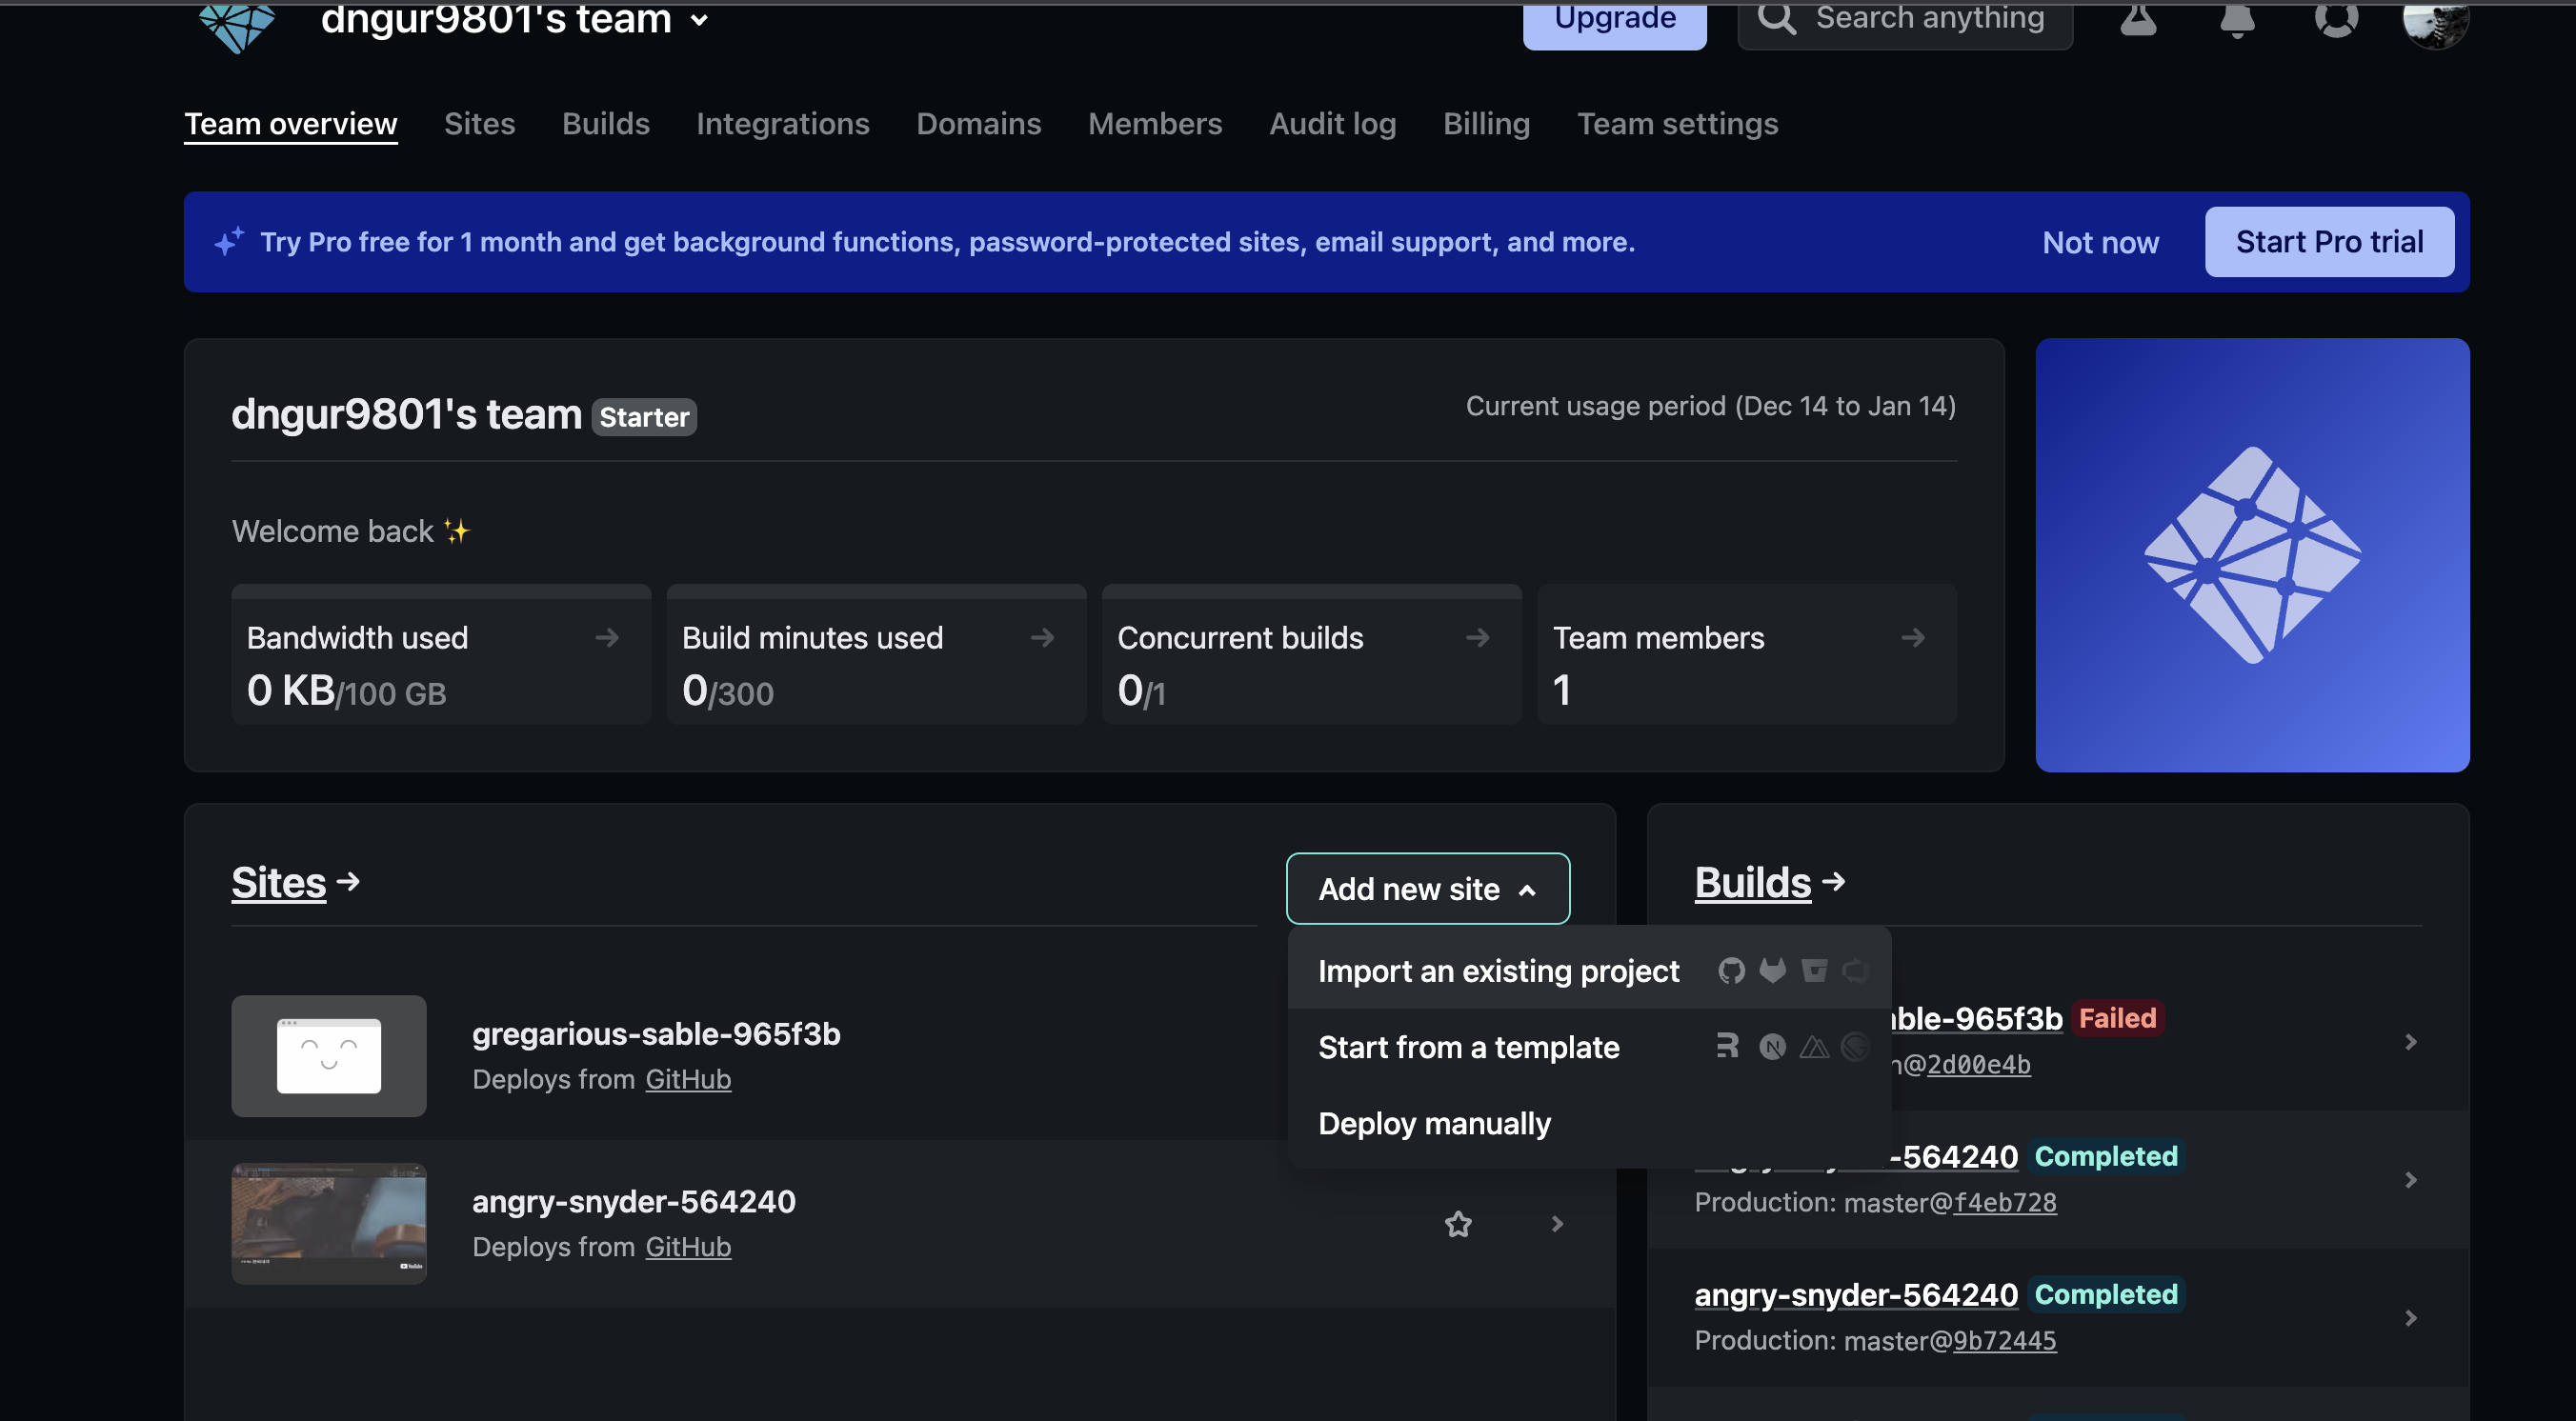Open notifications bell icon
2576x1421 pixels.
pos(2237,19)
